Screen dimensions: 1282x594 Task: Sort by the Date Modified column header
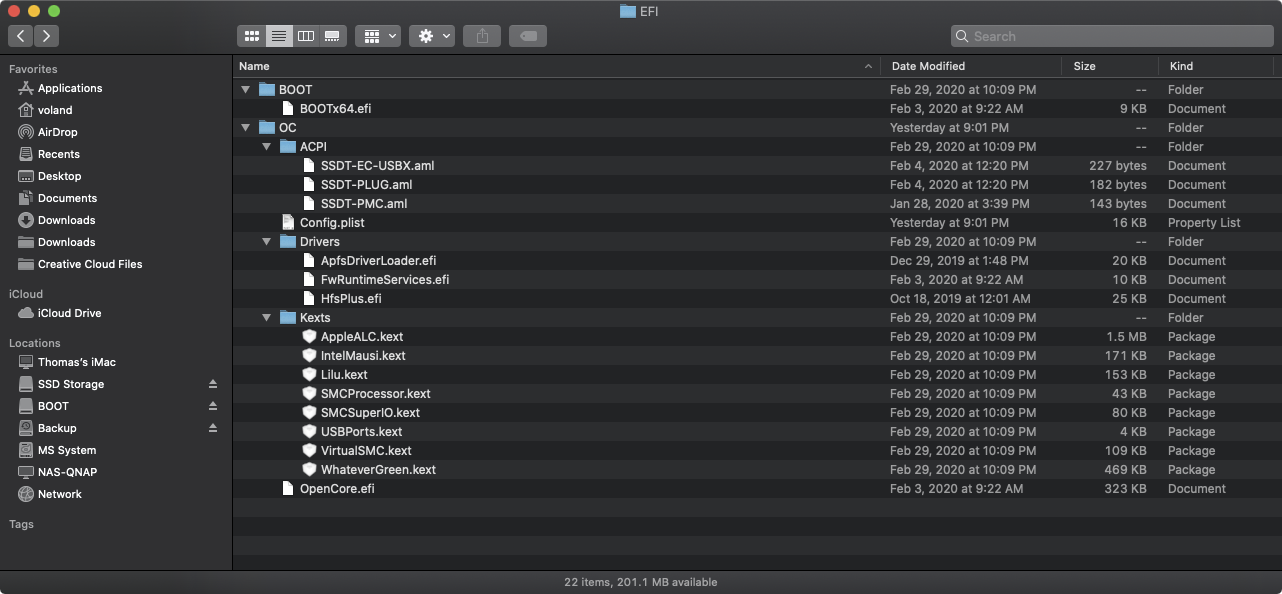pyautogui.click(x=970, y=66)
